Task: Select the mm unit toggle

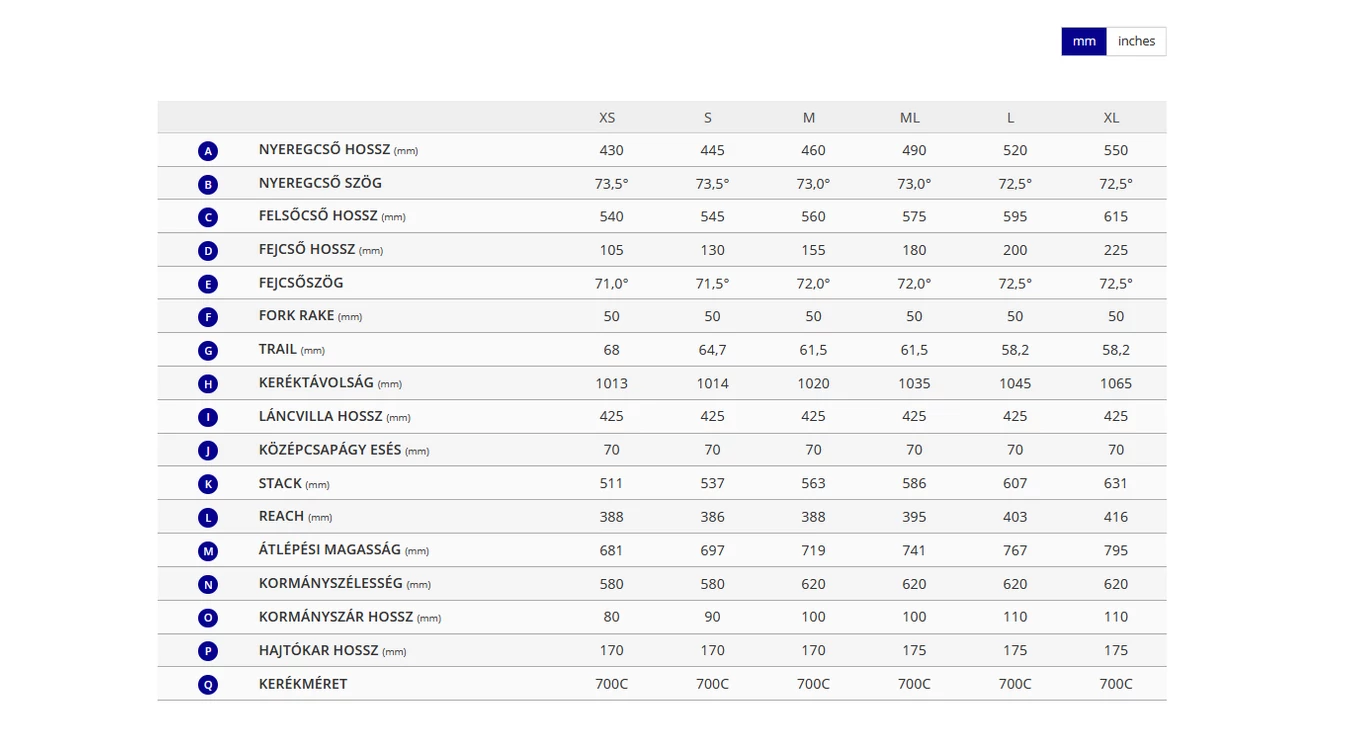Action: [x=1084, y=41]
